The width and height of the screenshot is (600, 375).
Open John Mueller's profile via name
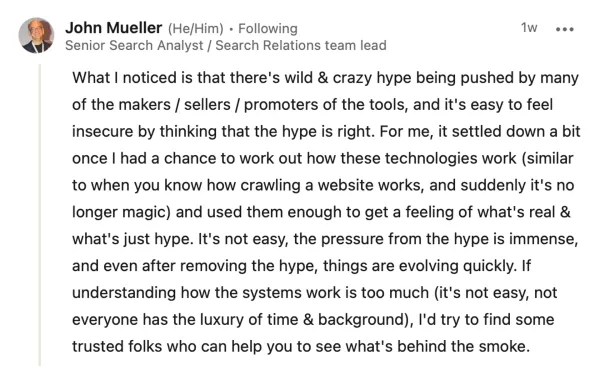[114, 28]
